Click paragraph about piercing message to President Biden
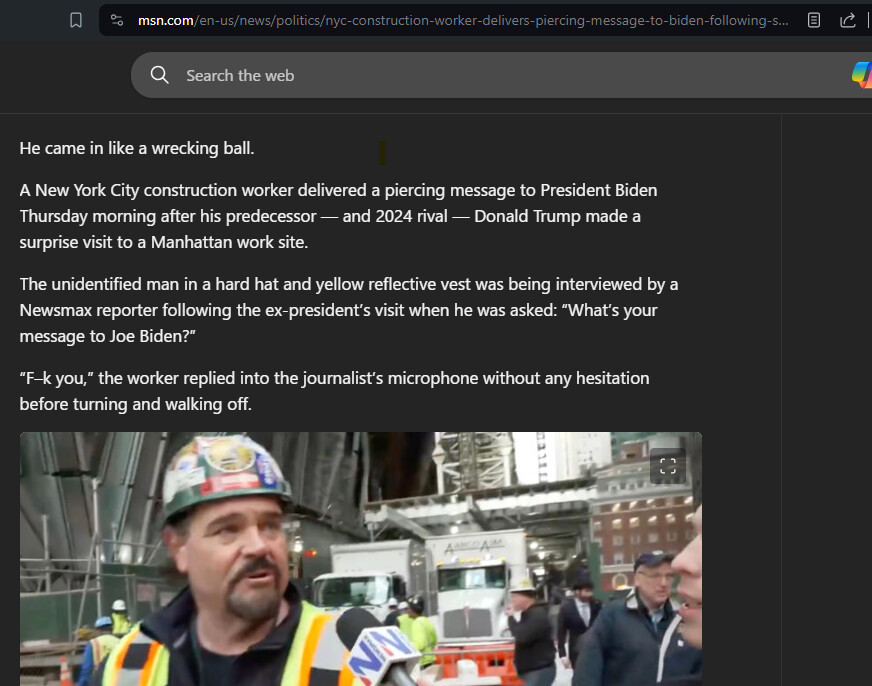Viewport: 872px width, 686px height. tap(338, 216)
